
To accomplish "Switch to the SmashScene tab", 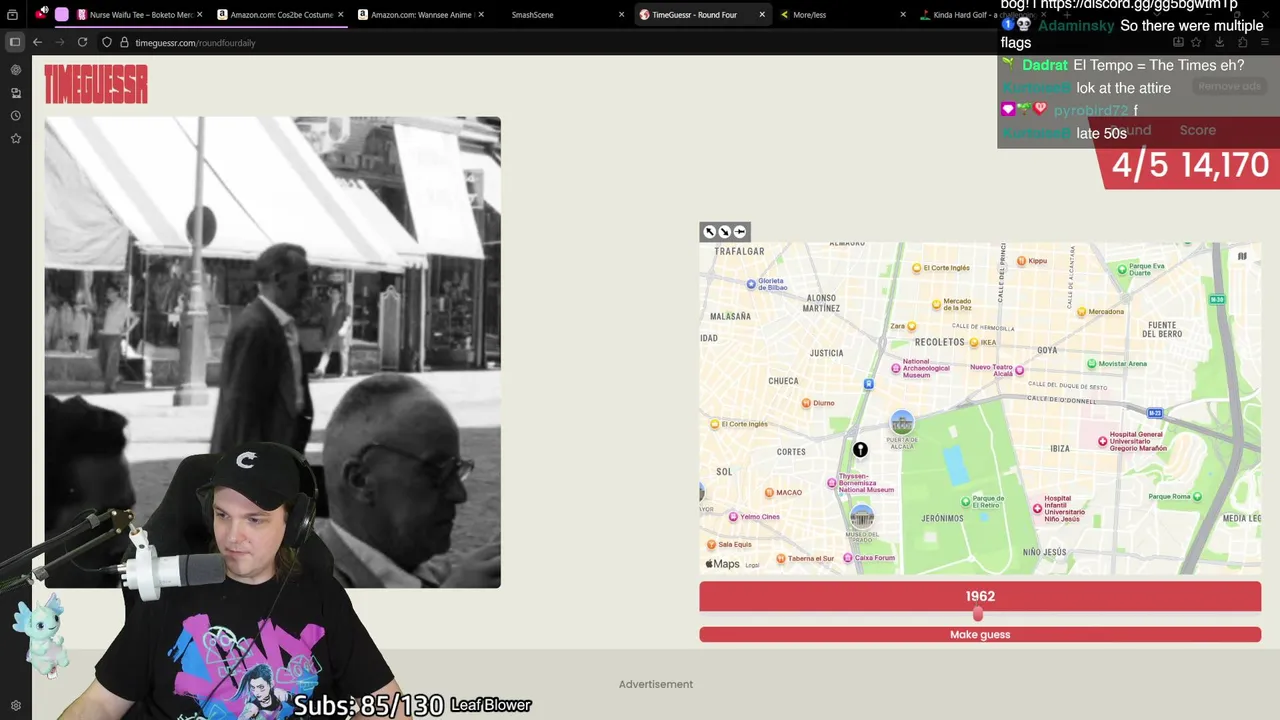I will 560,15.
